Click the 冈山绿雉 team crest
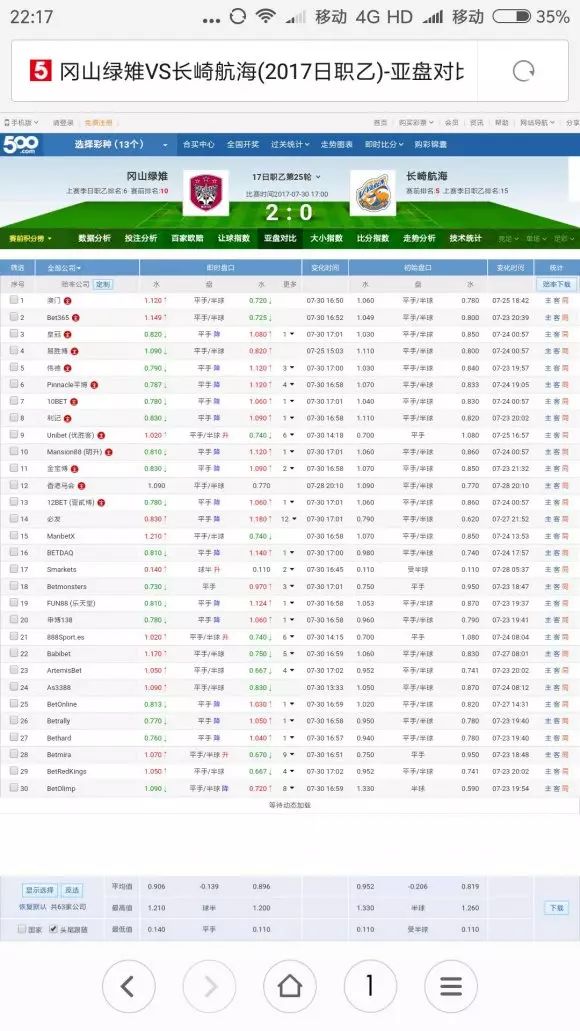 pos(206,193)
